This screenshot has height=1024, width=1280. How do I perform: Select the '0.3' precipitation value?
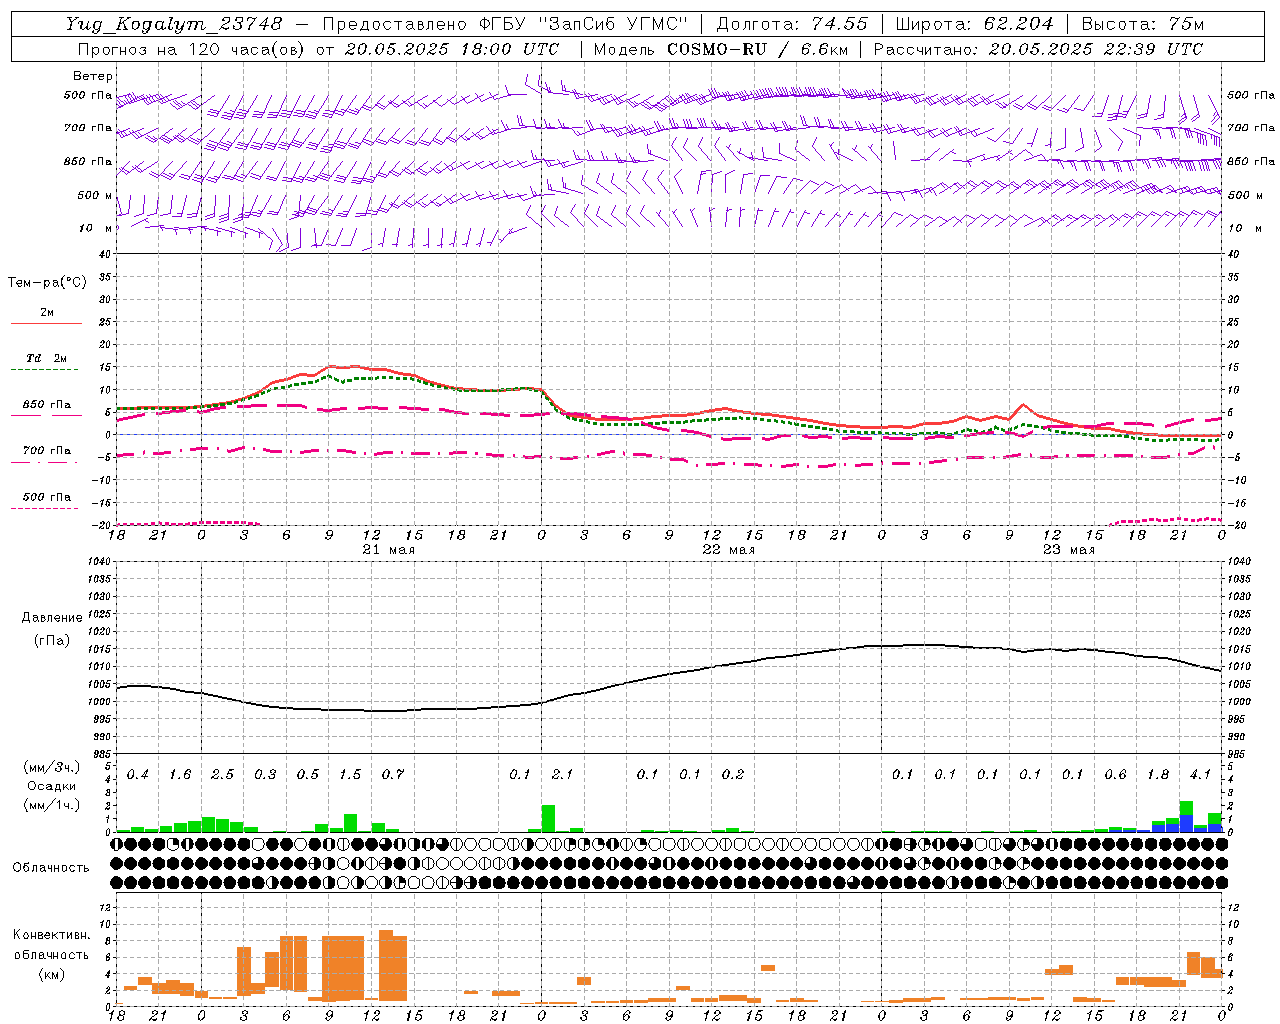pos(265,774)
